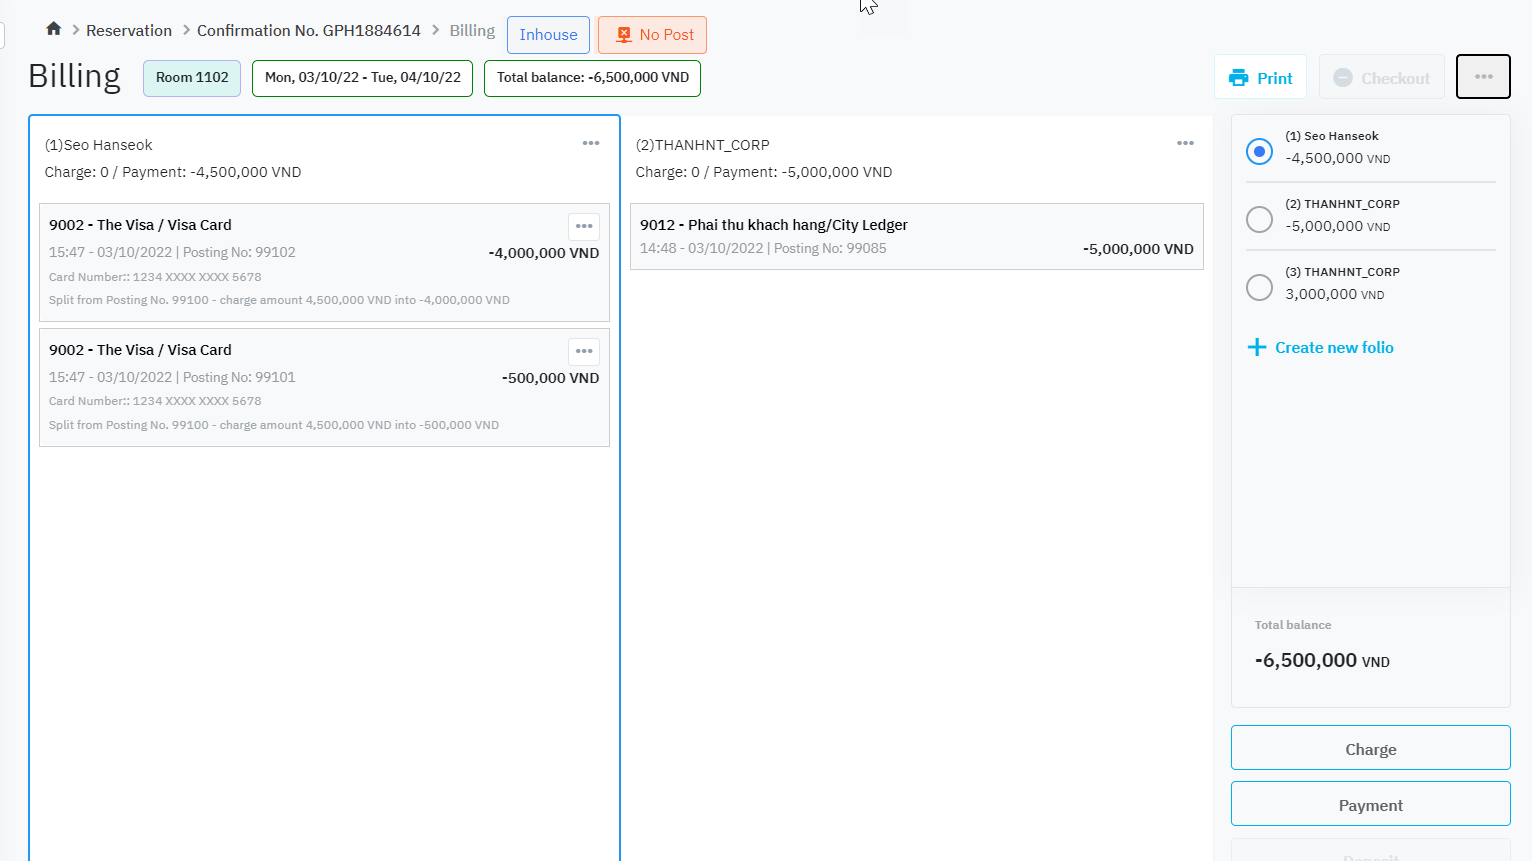Click the Charge button
The height and width of the screenshot is (861, 1532).
tap(1370, 748)
